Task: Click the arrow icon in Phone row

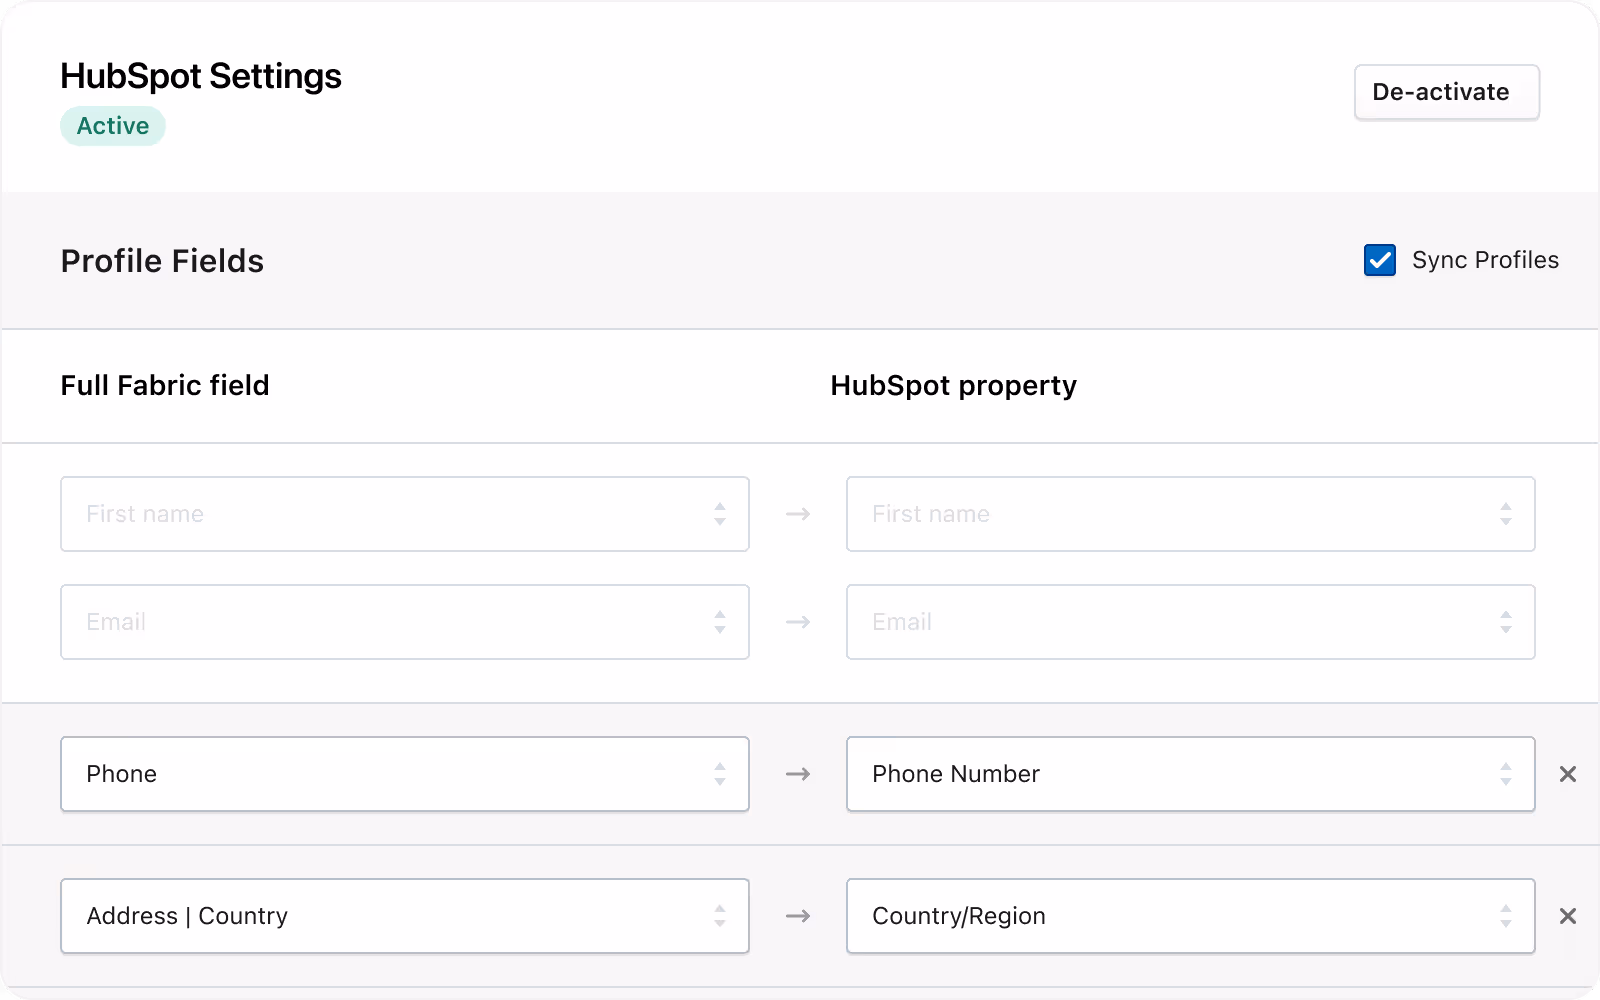Action: point(798,774)
